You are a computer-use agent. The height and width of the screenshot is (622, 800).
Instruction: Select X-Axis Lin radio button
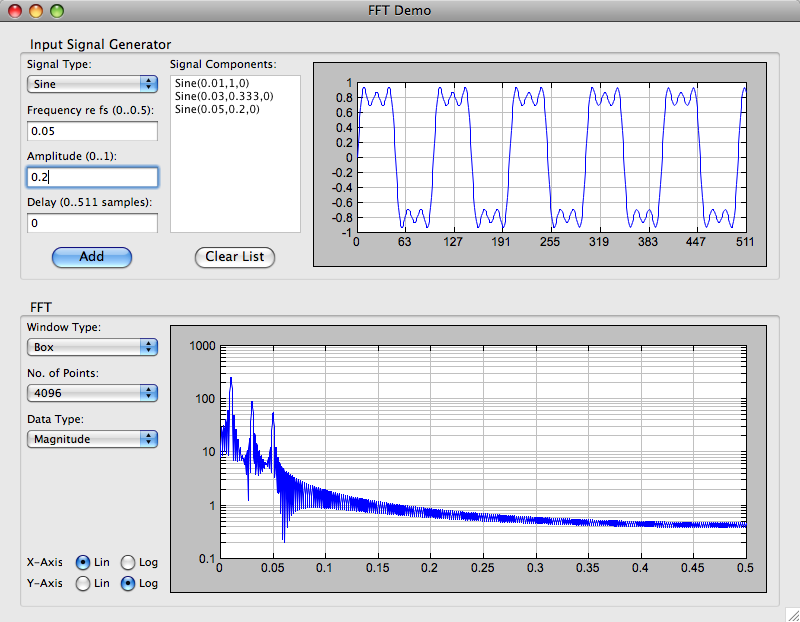coord(84,562)
